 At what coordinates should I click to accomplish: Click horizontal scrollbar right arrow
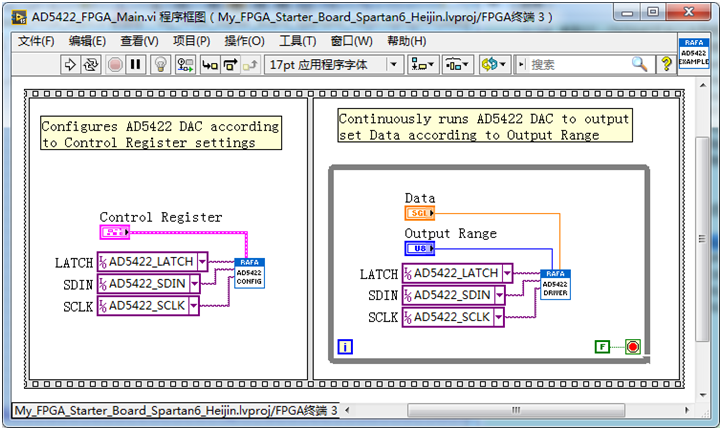(687, 410)
